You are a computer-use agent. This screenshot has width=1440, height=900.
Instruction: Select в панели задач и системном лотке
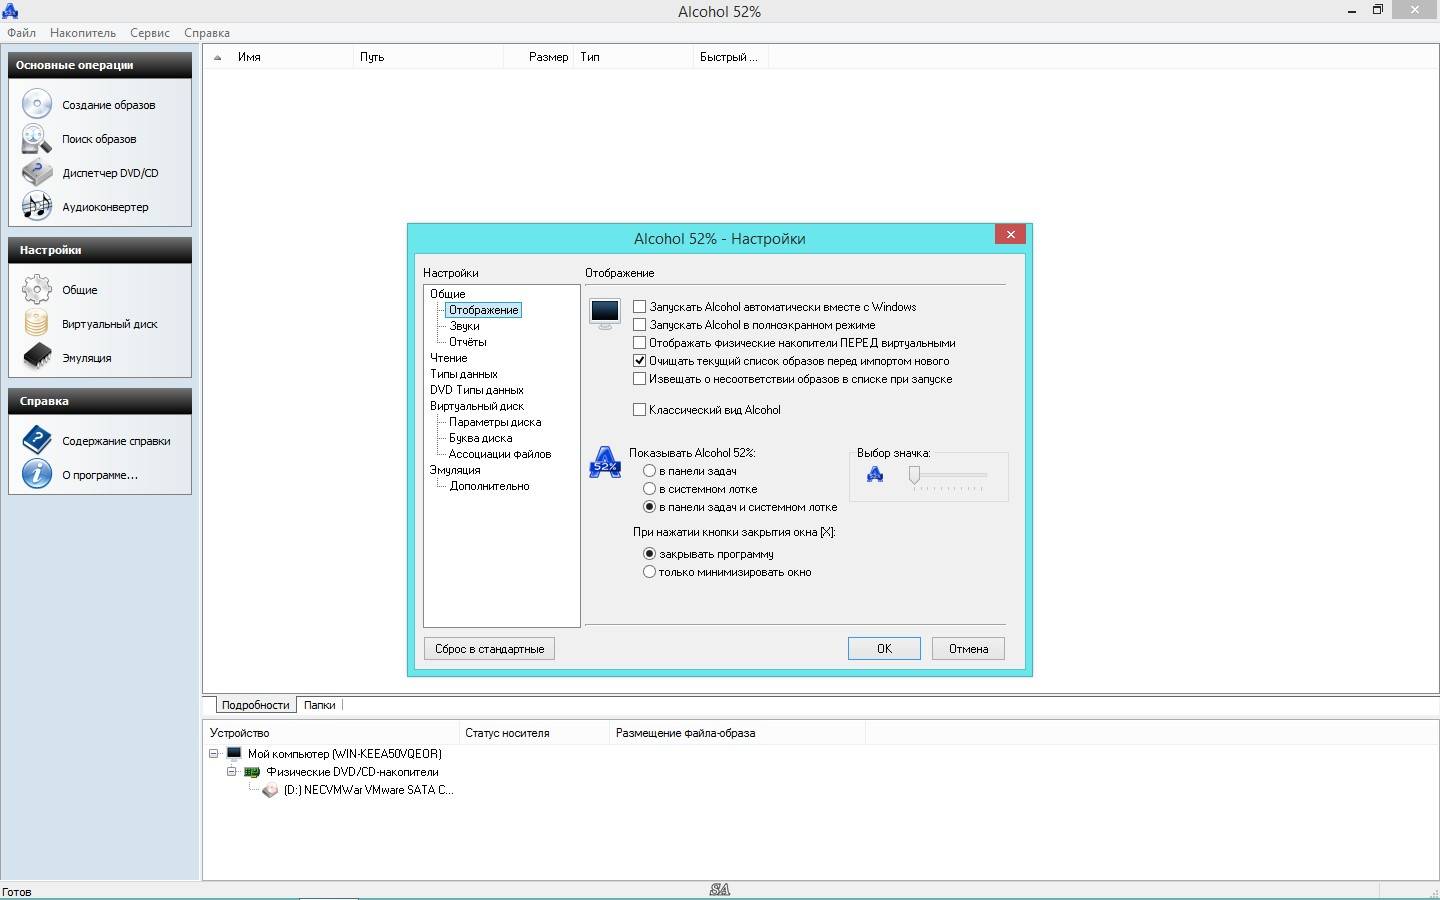650,506
